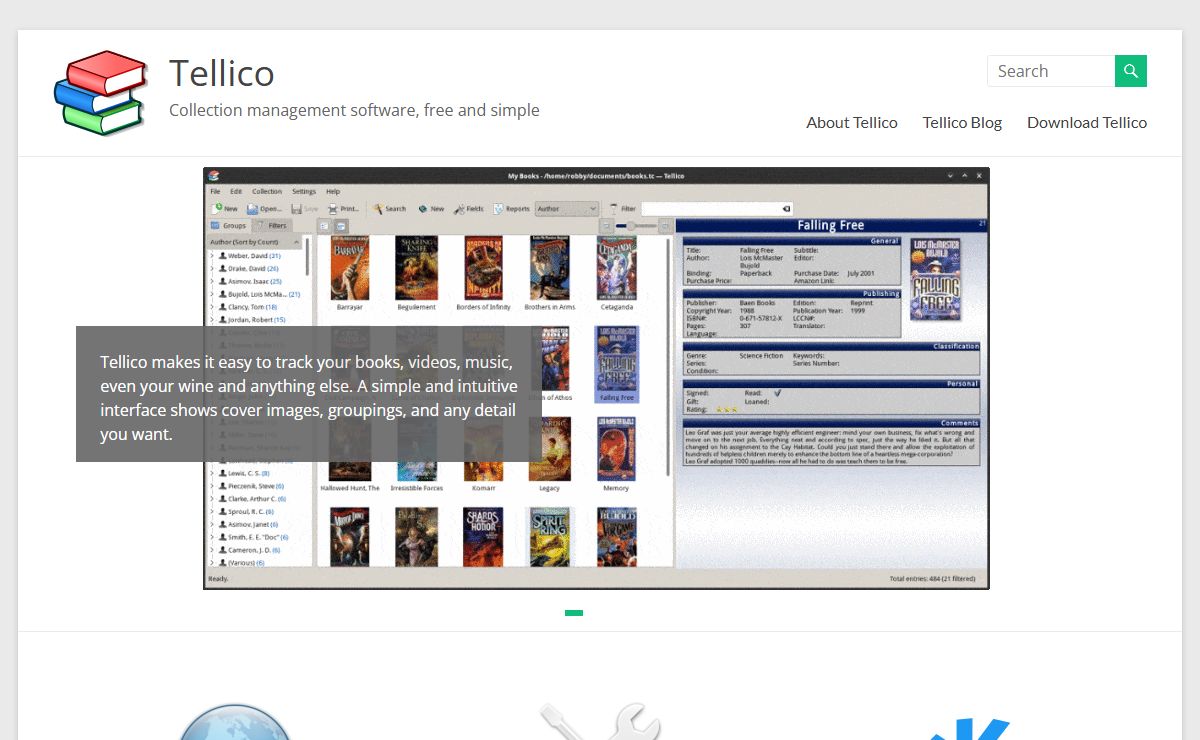This screenshot has width=1200, height=740.
Task: Expand the Bujold, Lois McMa... author group
Action: click(x=212, y=295)
